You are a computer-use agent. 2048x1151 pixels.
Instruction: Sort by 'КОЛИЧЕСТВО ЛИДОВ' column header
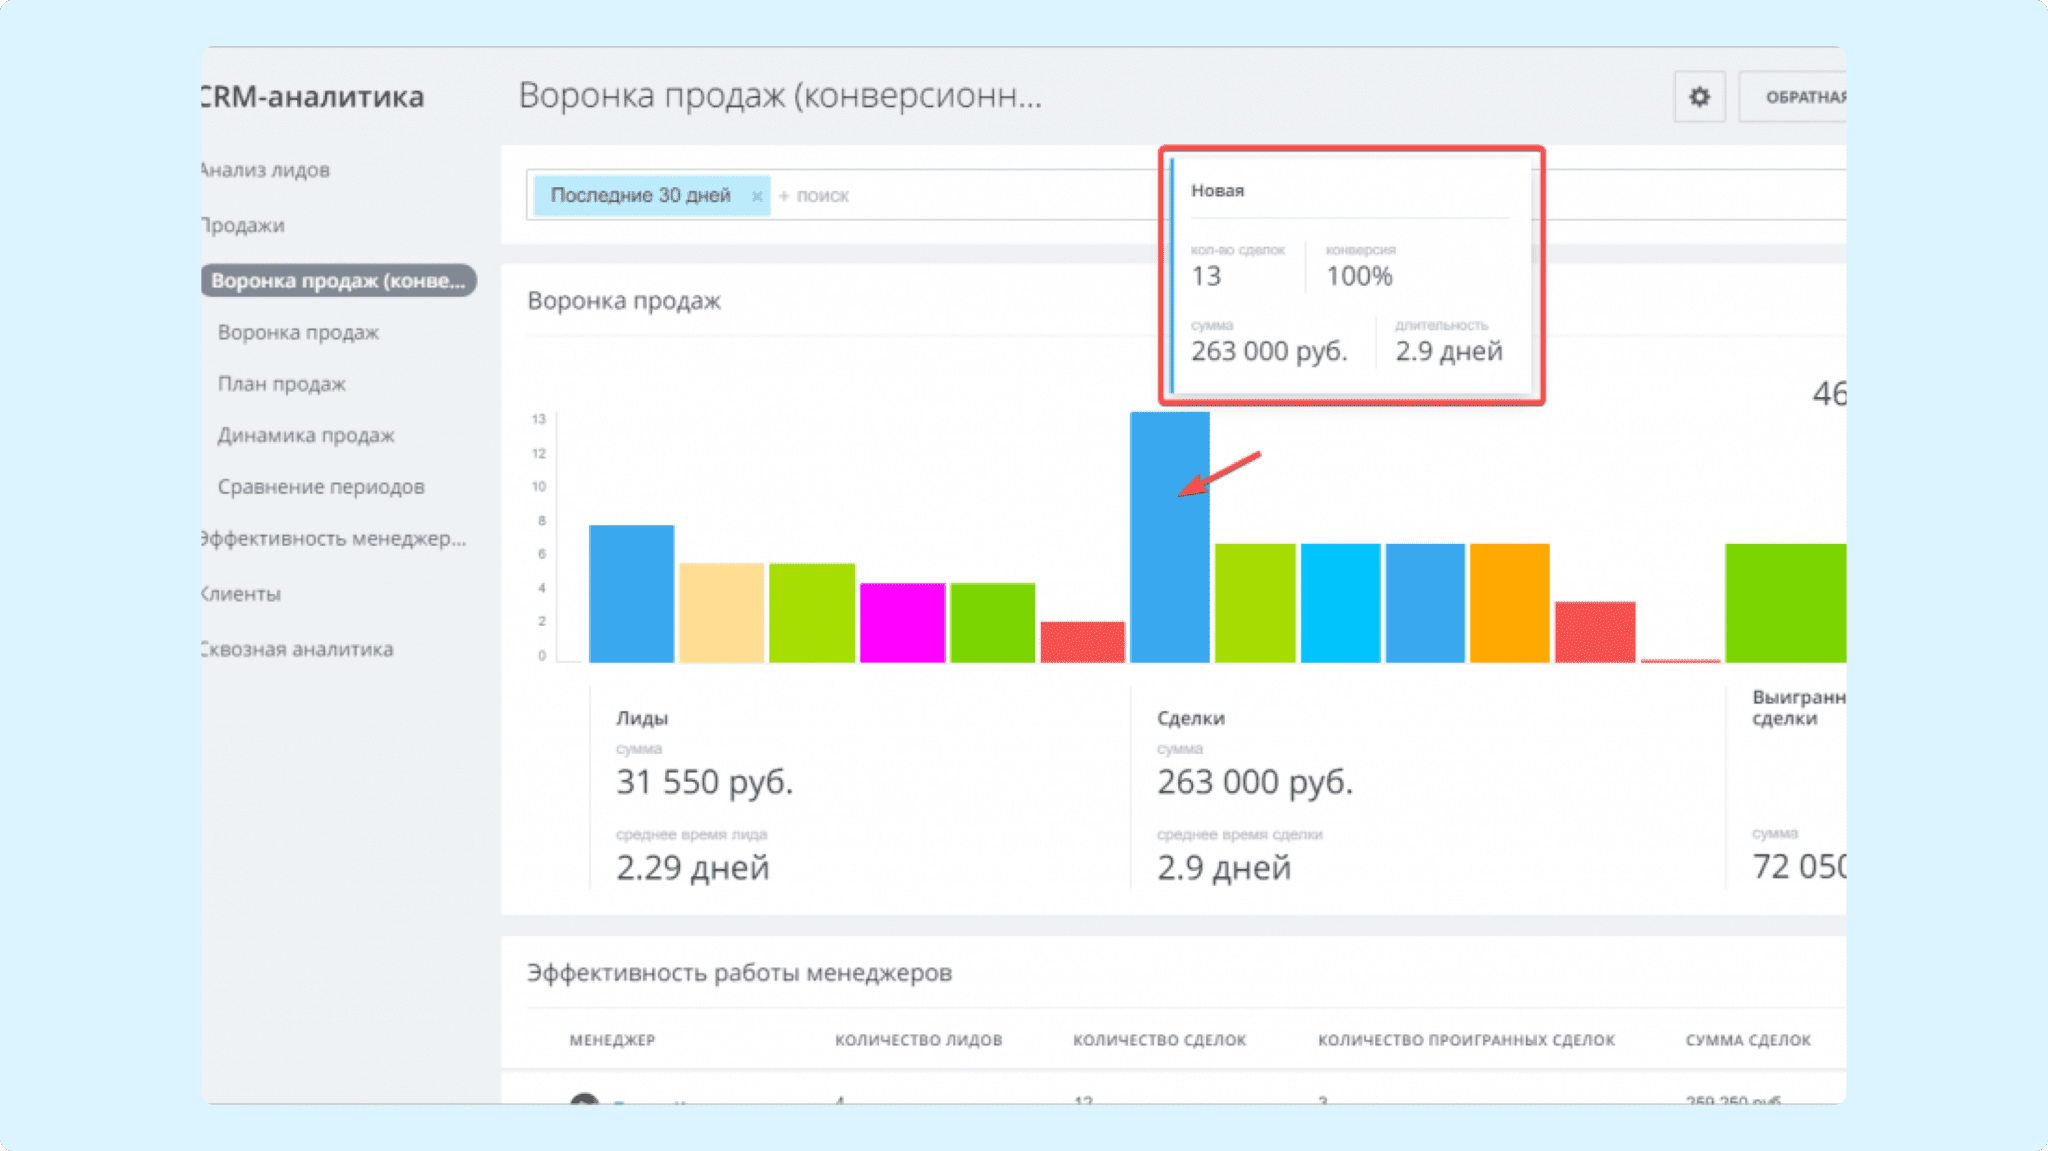pyautogui.click(x=918, y=1040)
